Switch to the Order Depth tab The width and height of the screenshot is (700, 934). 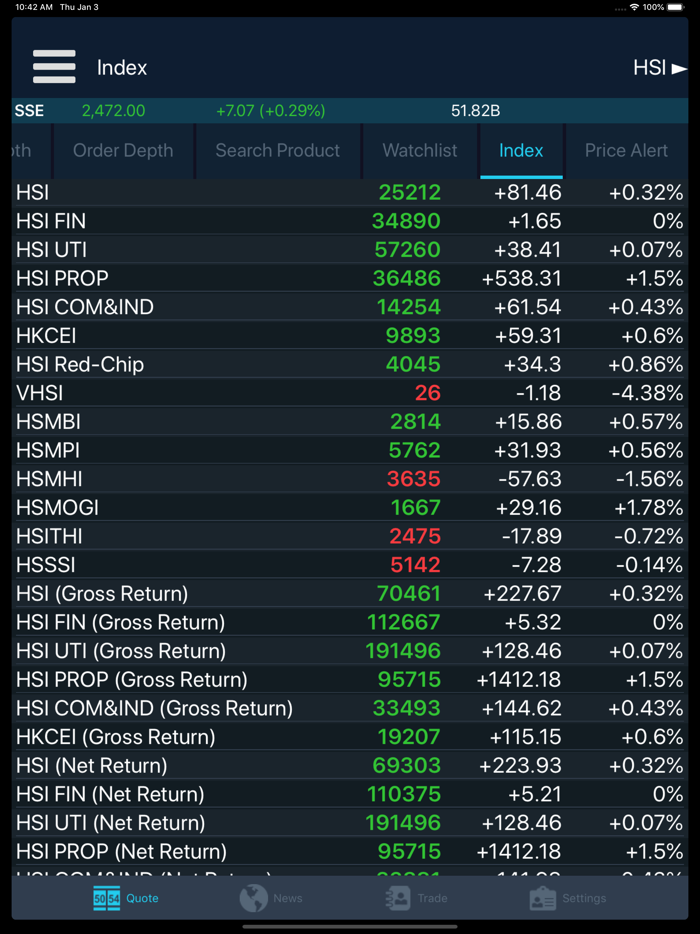(123, 151)
